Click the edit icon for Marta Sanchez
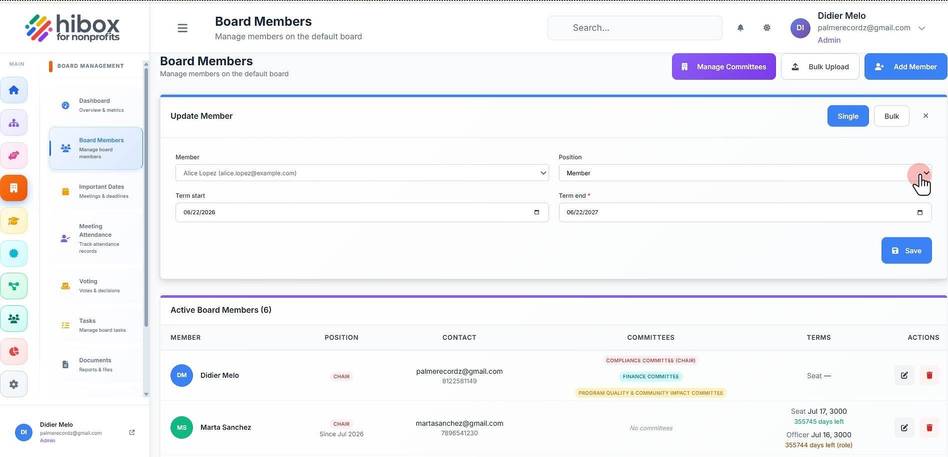 904,427
